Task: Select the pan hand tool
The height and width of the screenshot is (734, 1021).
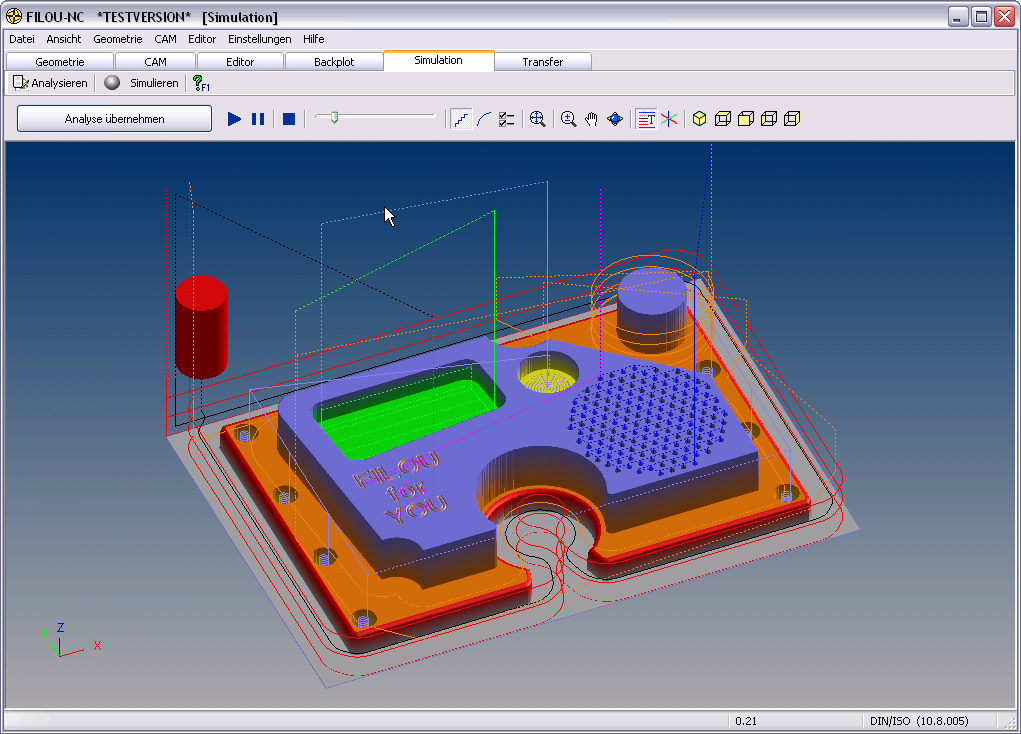Action: point(592,119)
